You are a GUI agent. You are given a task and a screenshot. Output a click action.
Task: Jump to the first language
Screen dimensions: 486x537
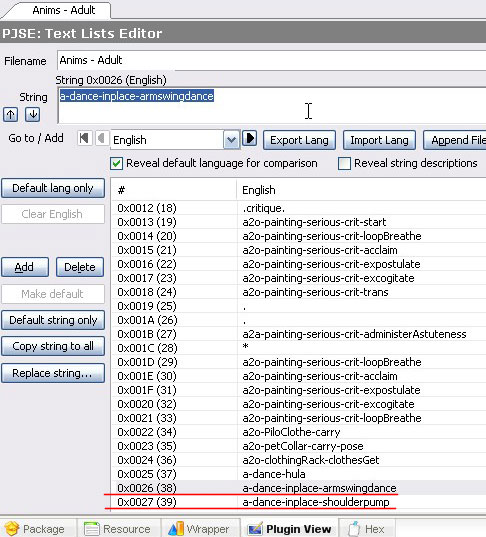[x=84, y=139]
